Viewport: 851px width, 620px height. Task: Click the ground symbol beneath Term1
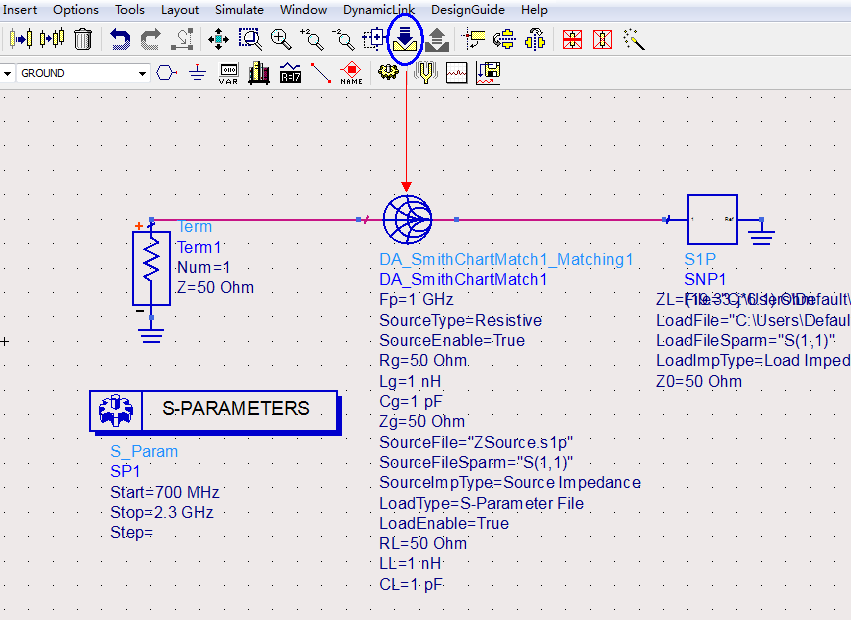click(151, 336)
